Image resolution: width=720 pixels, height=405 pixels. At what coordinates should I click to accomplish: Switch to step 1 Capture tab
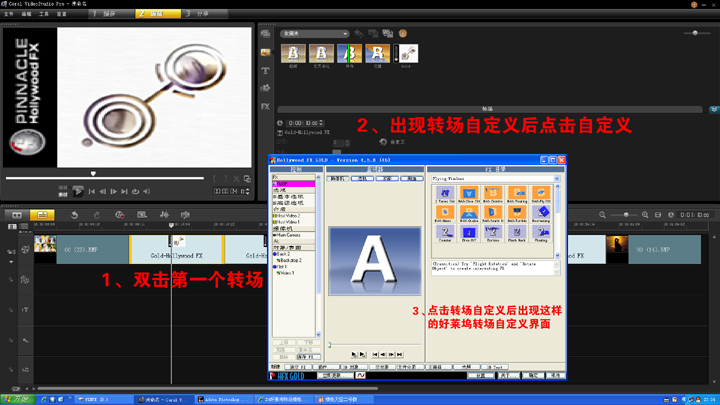point(111,14)
